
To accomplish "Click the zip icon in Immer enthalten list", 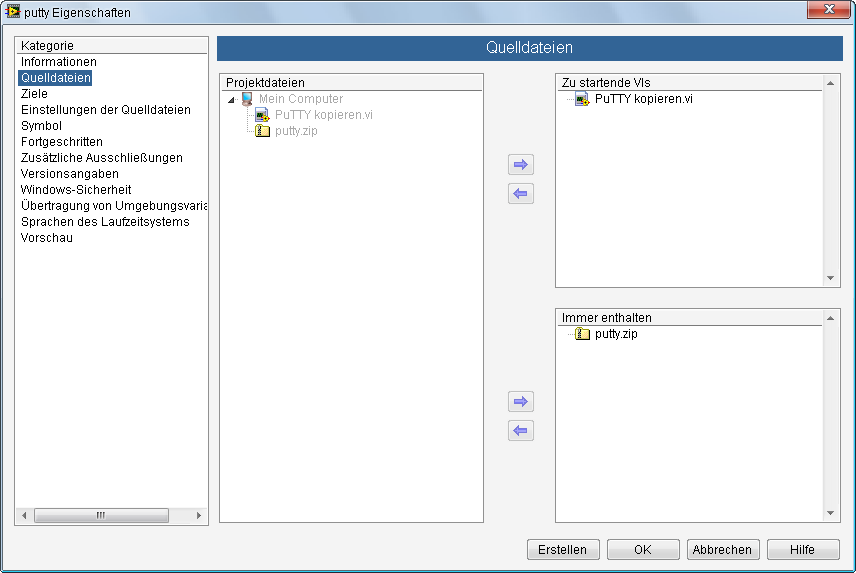I will (x=582, y=334).
